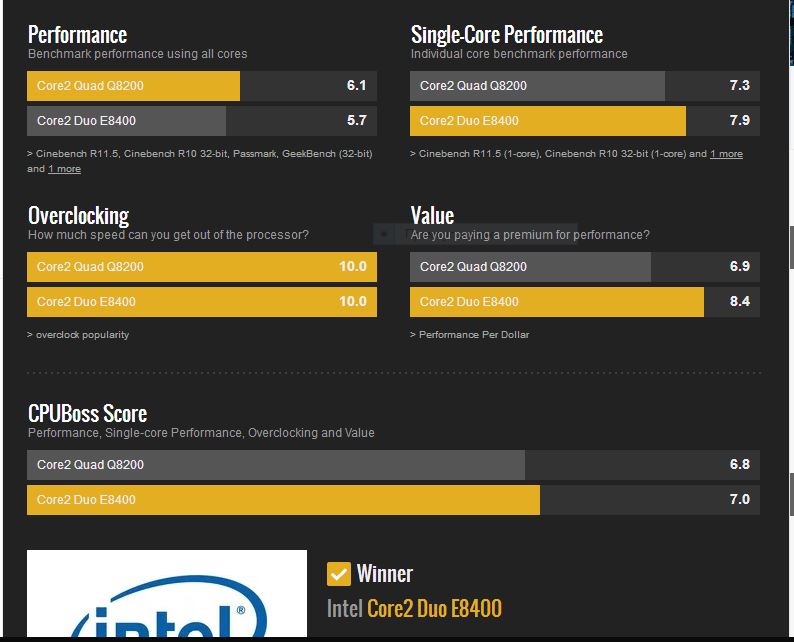Open the '1 more' link under Performance benchmarks
Image resolution: width=794 pixels, height=642 pixels.
pos(64,169)
